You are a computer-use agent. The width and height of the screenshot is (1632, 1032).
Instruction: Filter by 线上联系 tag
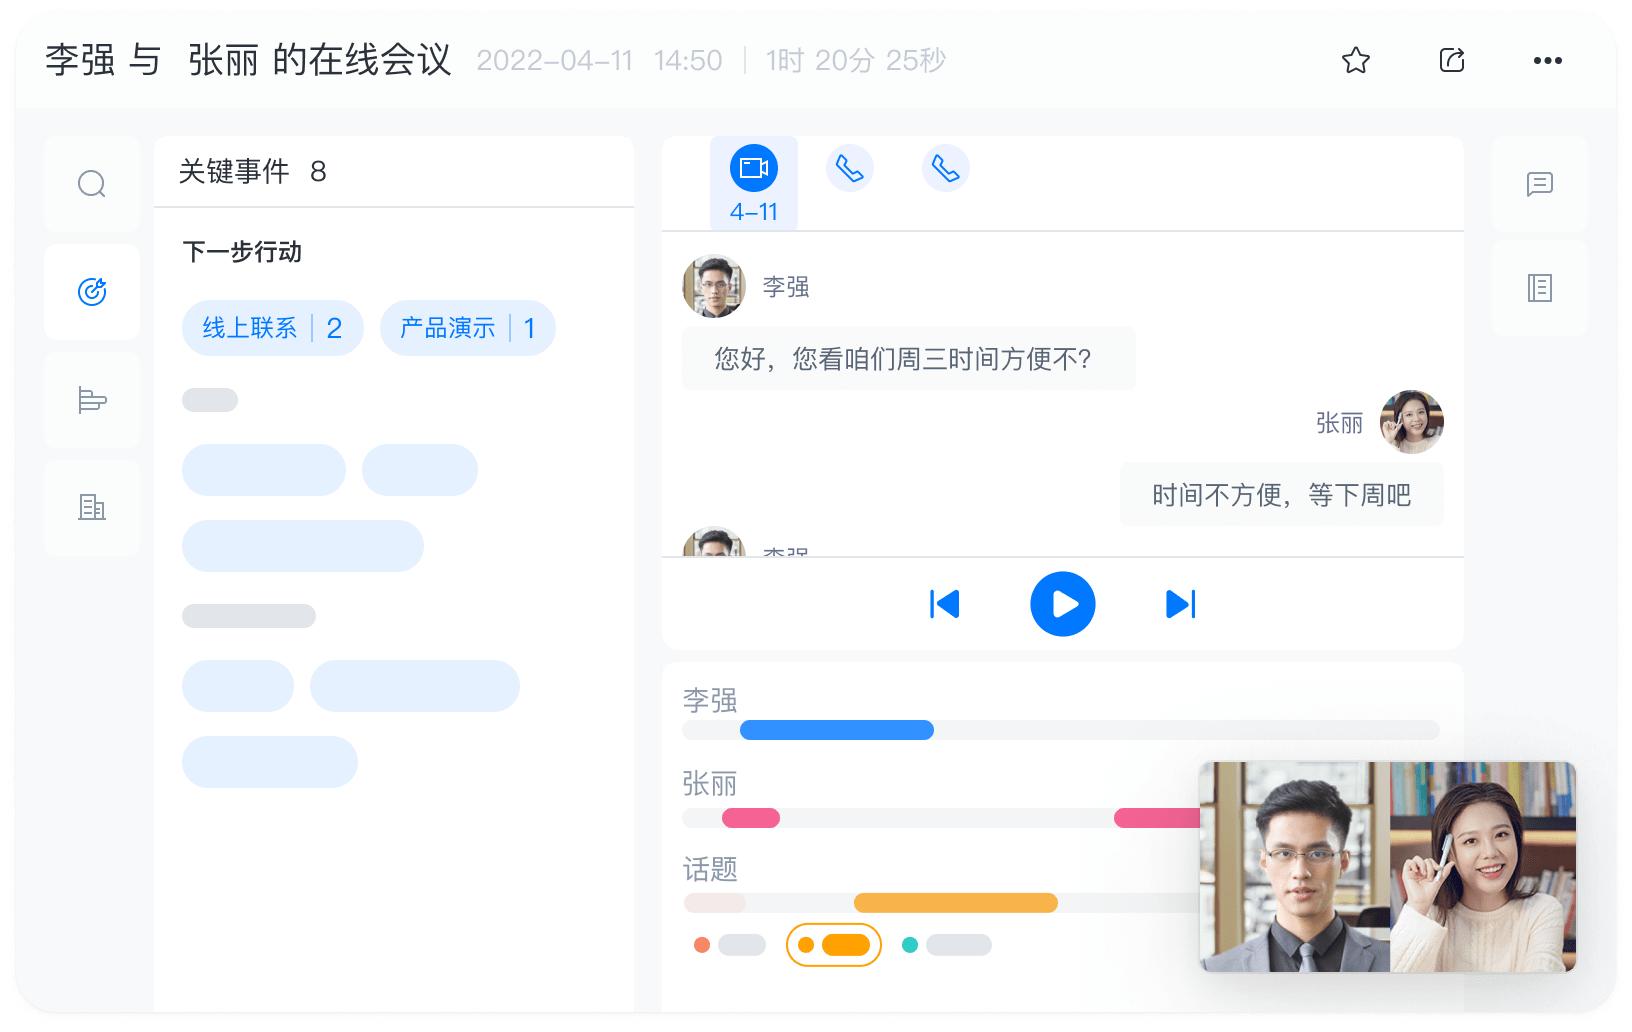click(x=272, y=328)
